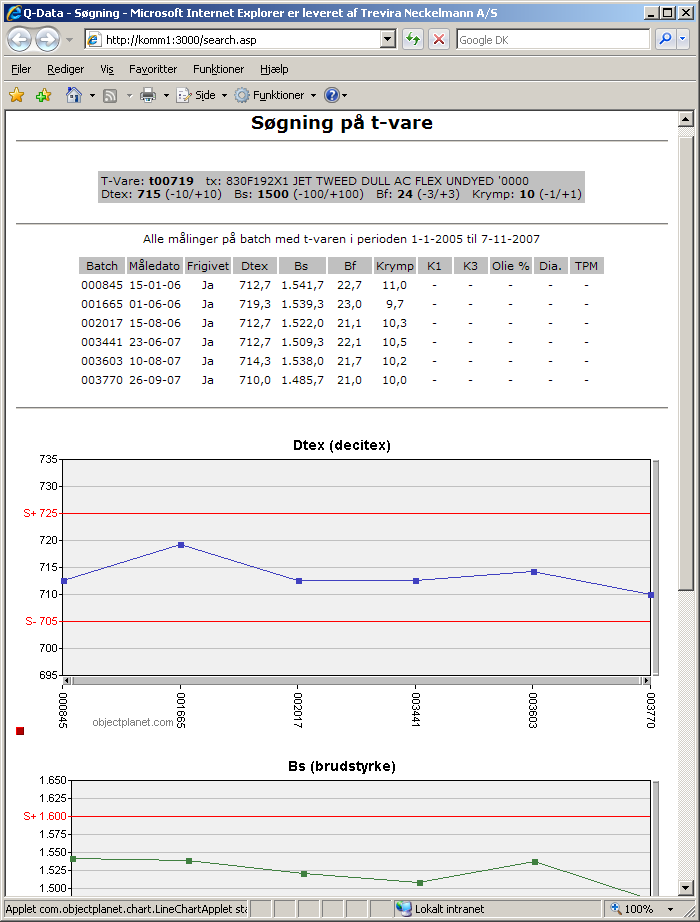Click the vertical page scrollbar thumb
The width and height of the screenshot is (700, 922).
point(685,363)
